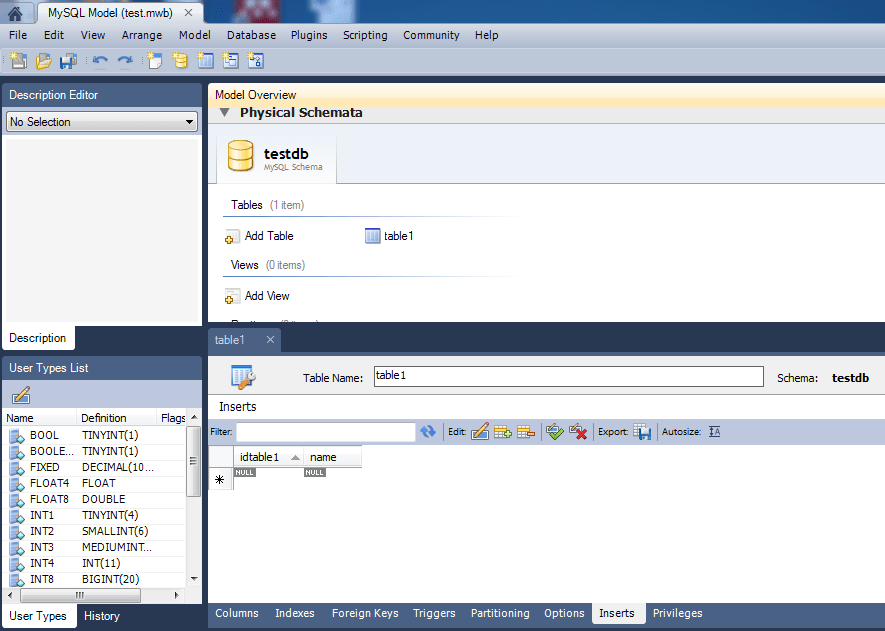This screenshot has width=885, height=631.
Task: Edit the current row in Inserts
Action: [480, 432]
